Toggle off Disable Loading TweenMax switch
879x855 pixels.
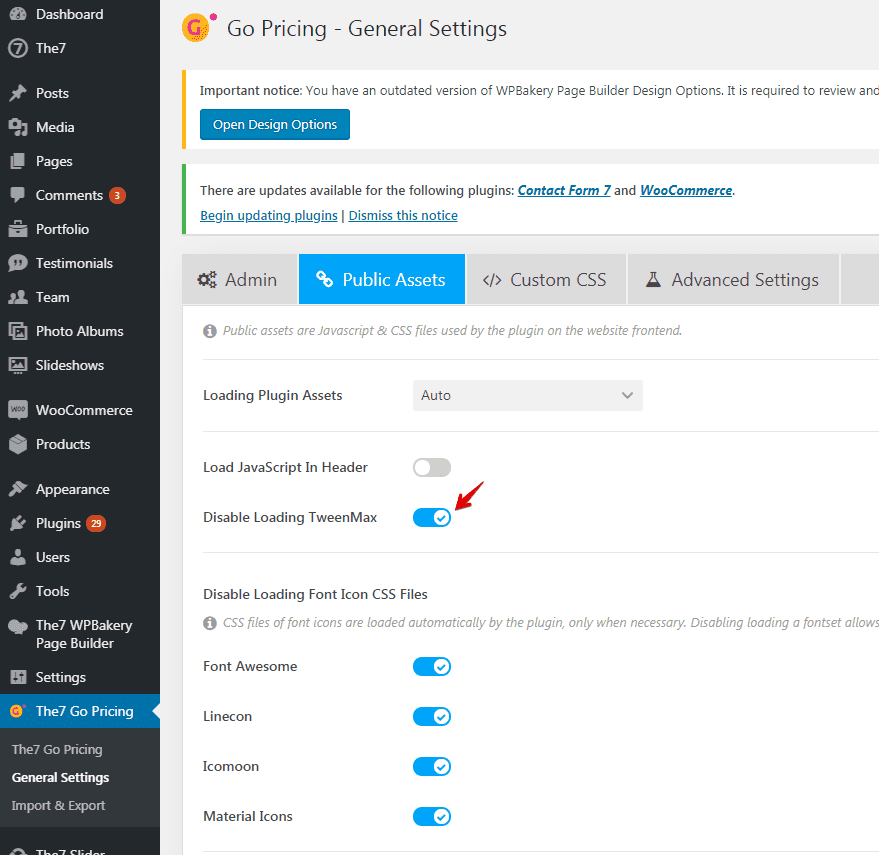432,517
